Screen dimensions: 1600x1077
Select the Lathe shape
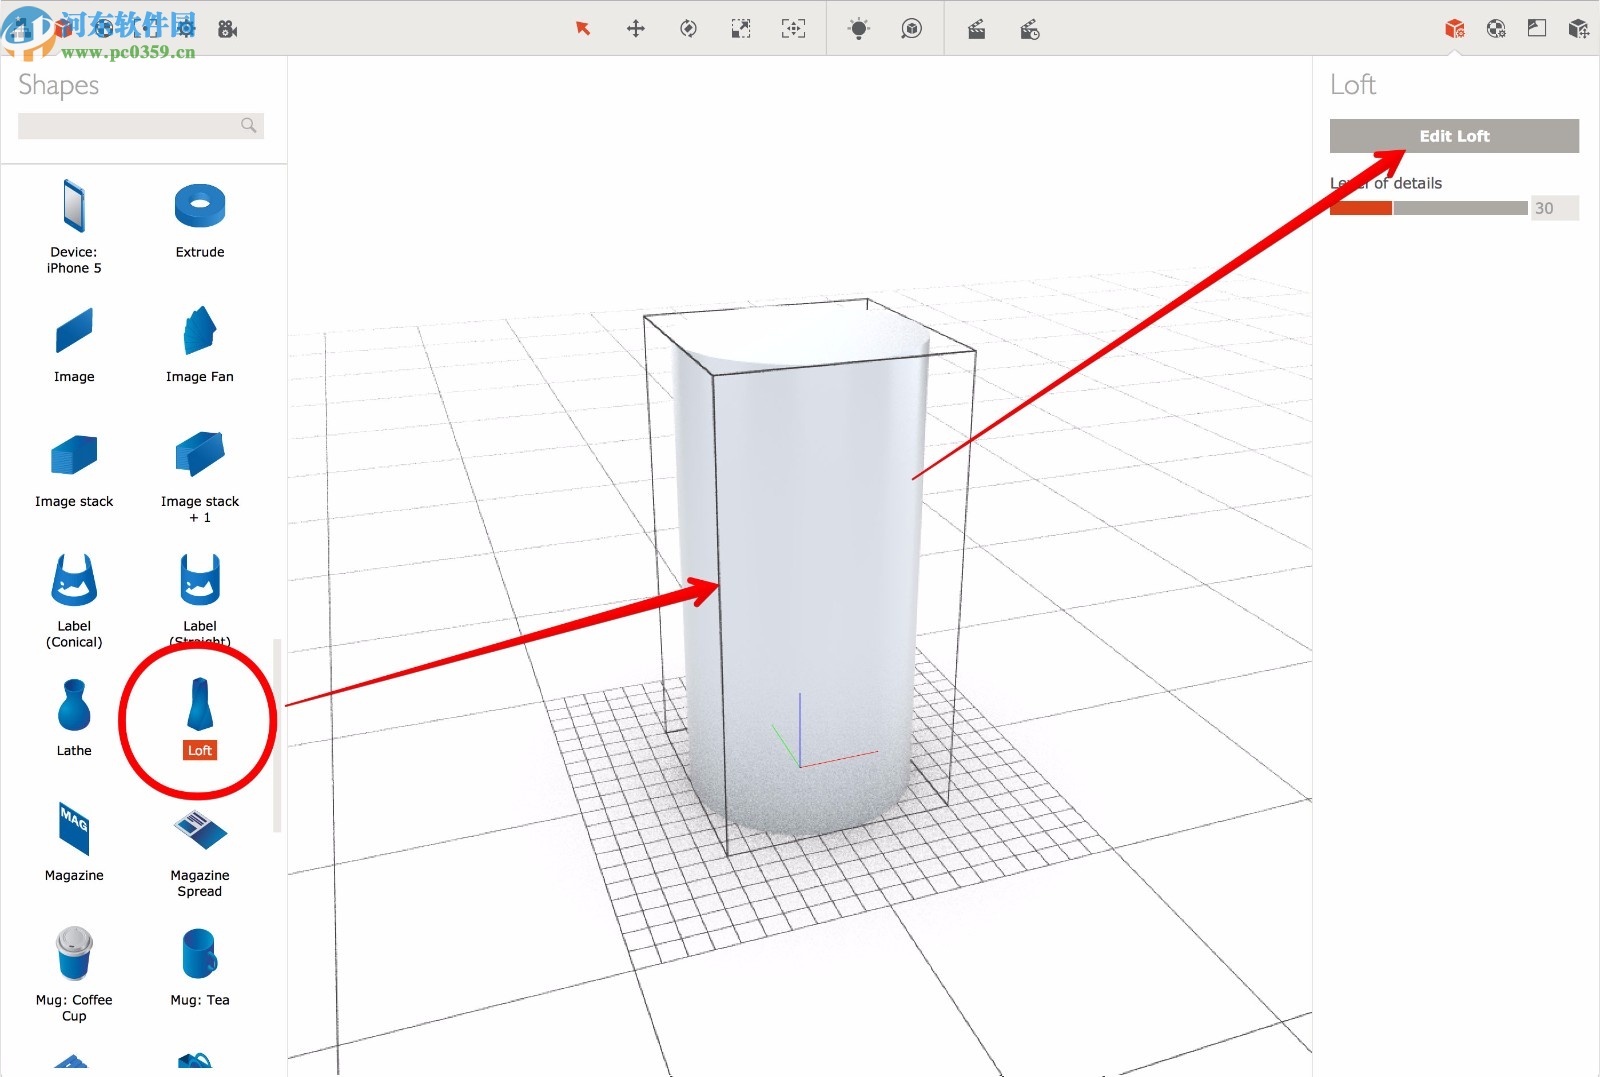coord(73,707)
